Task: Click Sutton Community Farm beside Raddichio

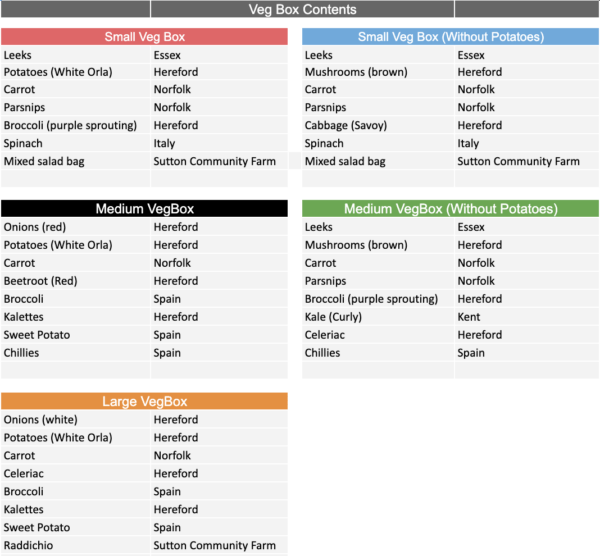Action: point(214,546)
